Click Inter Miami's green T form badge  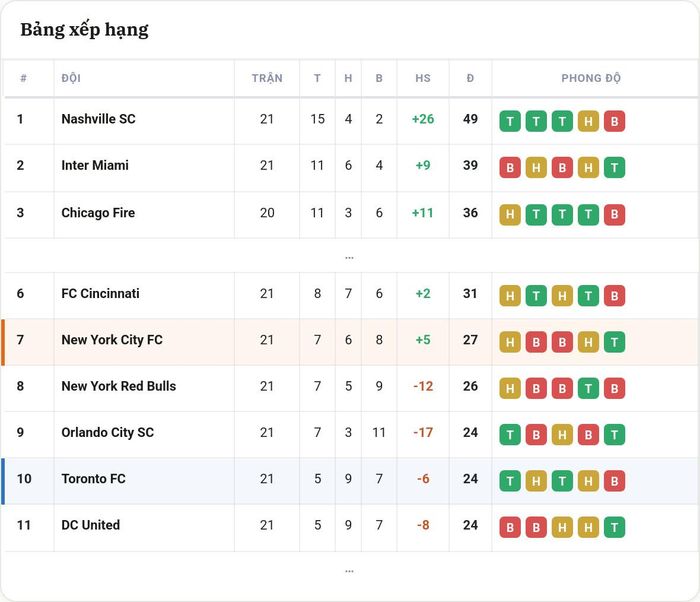coord(614,167)
